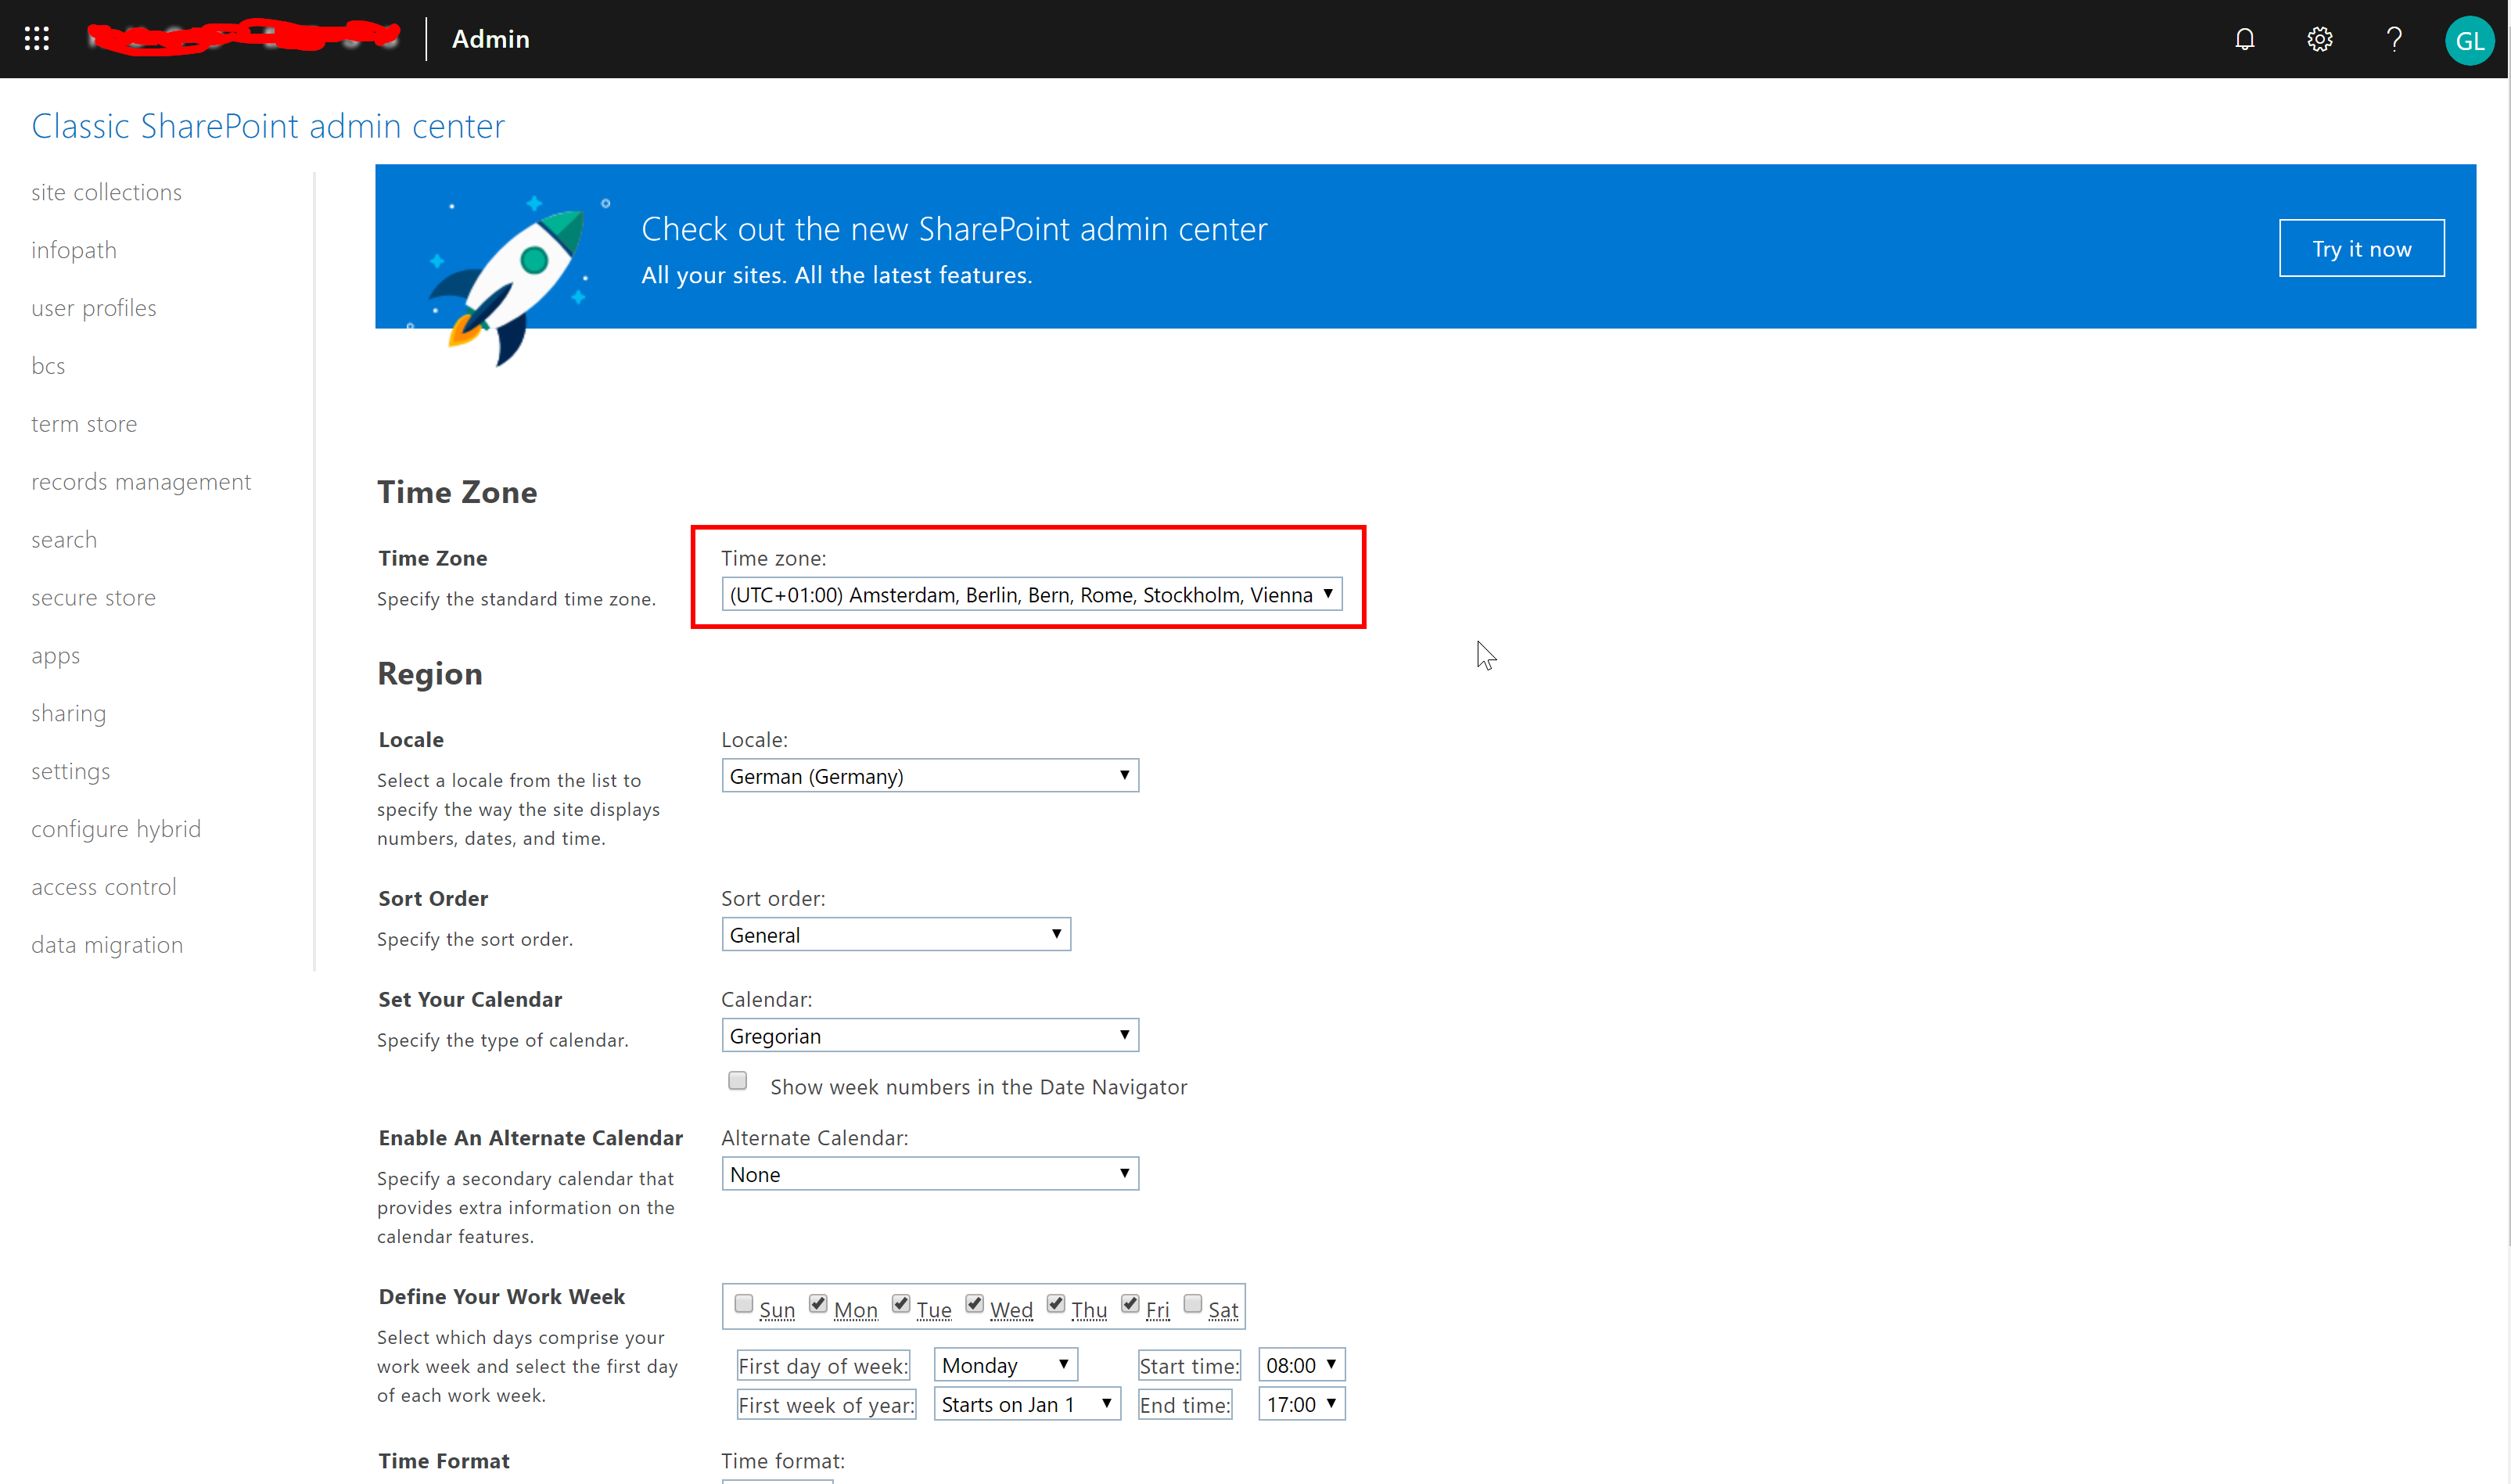Viewport: 2511px width, 1484px height.
Task: Uncheck Monday from the work week
Action: [x=819, y=1302]
